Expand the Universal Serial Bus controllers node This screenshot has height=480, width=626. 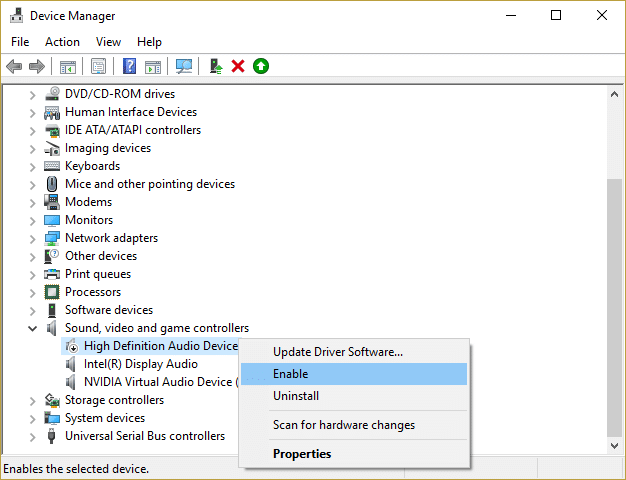tap(33, 436)
